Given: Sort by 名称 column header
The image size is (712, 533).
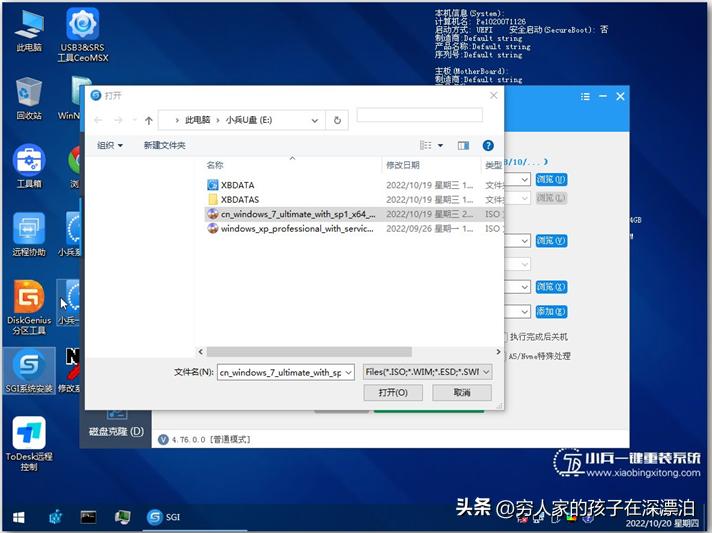Looking at the screenshot, I should tap(292, 165).
